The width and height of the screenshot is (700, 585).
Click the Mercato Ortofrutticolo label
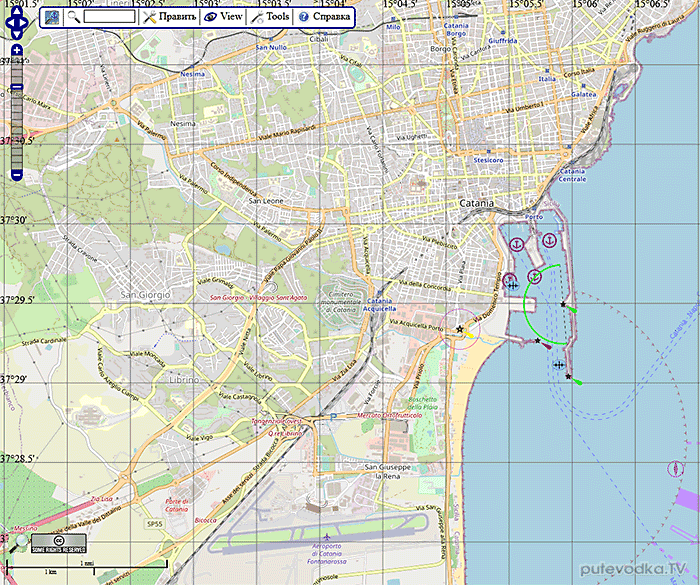(389, 416)
